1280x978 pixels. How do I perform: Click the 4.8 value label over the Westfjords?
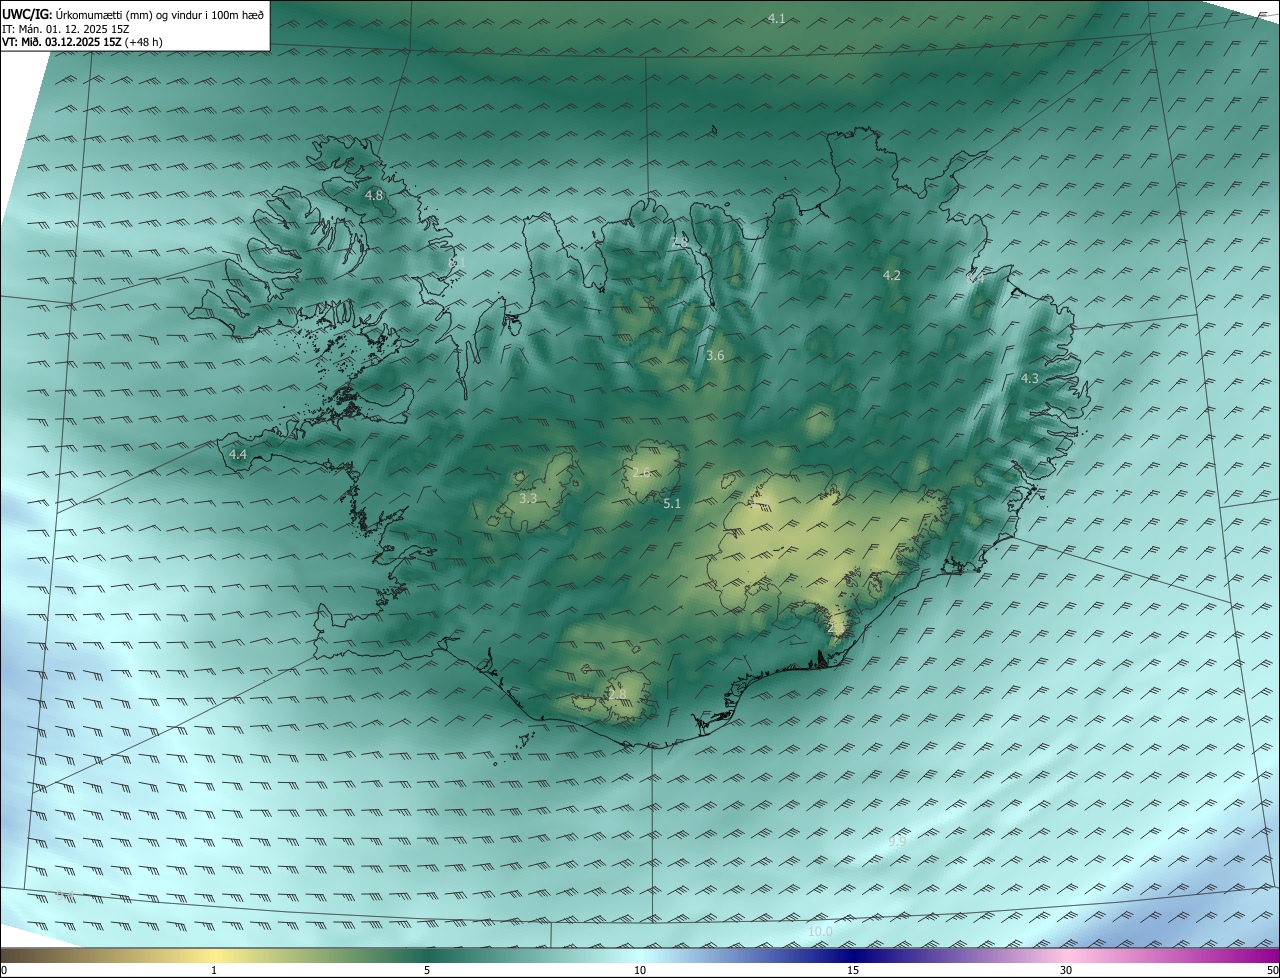coord(374,195)
